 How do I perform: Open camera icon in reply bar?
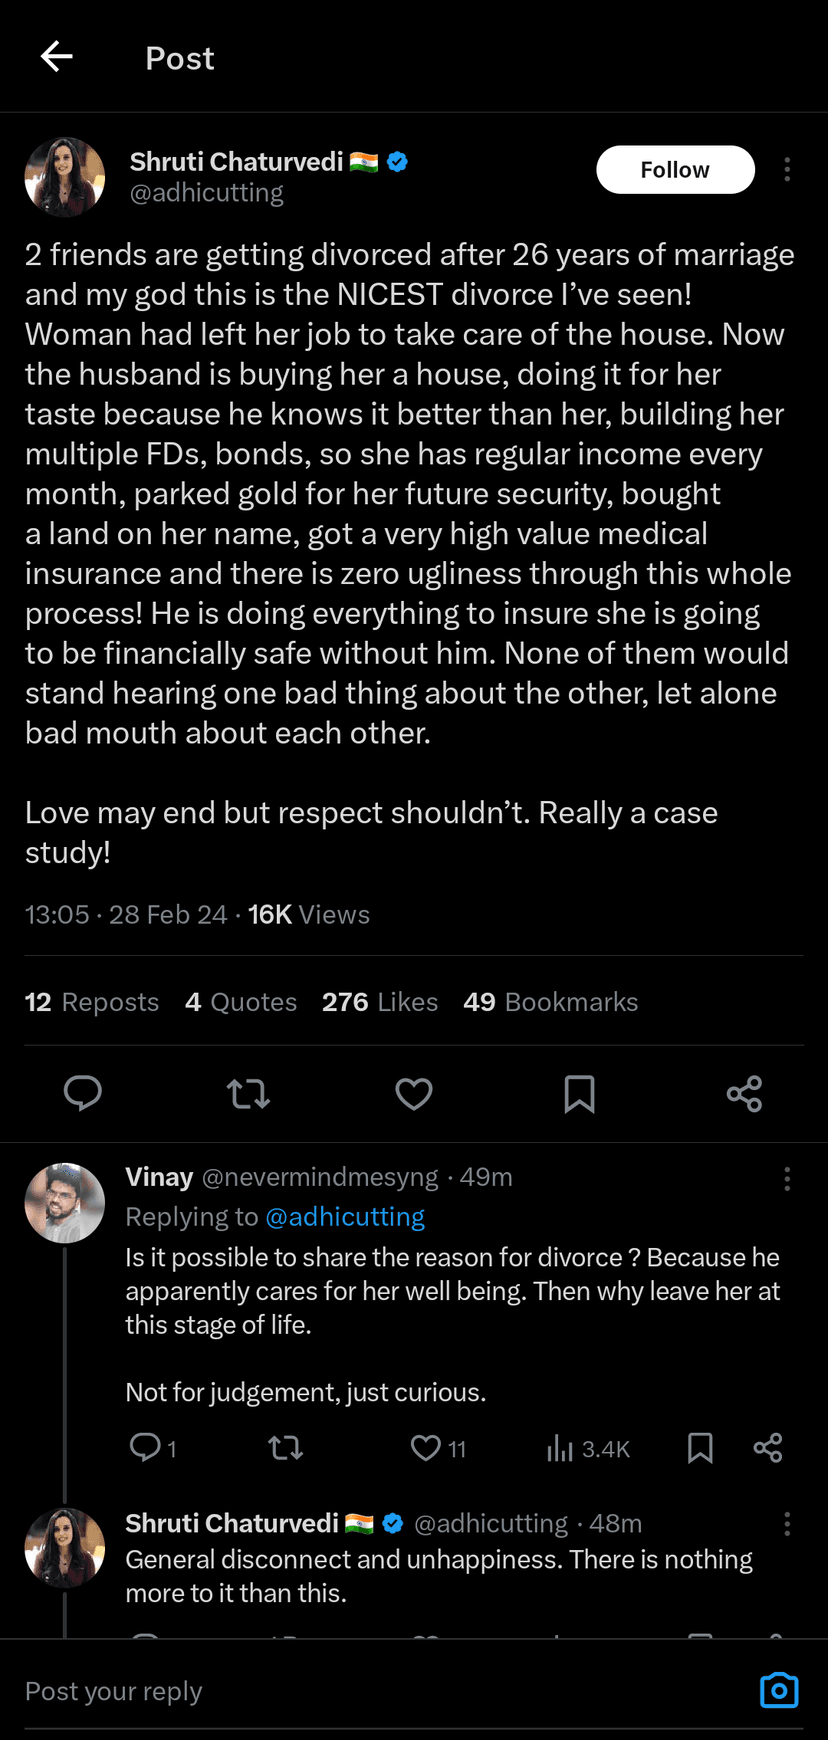(779, 1690)
